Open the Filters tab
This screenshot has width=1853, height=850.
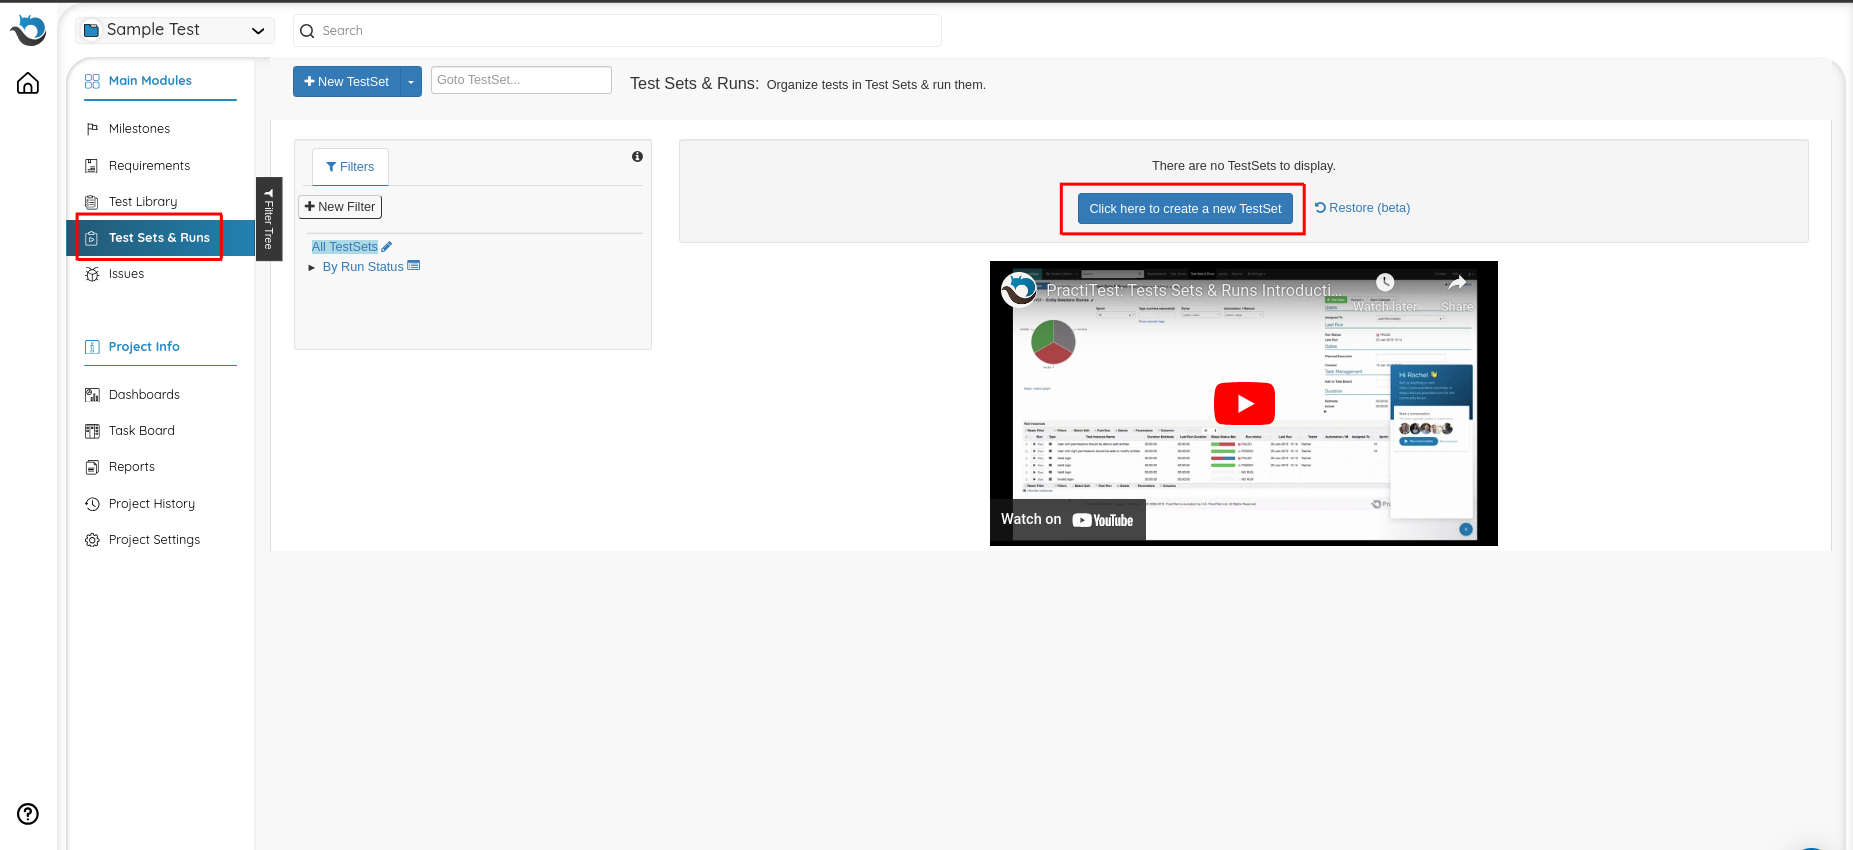pyautogui.click(x=350, y=167)
